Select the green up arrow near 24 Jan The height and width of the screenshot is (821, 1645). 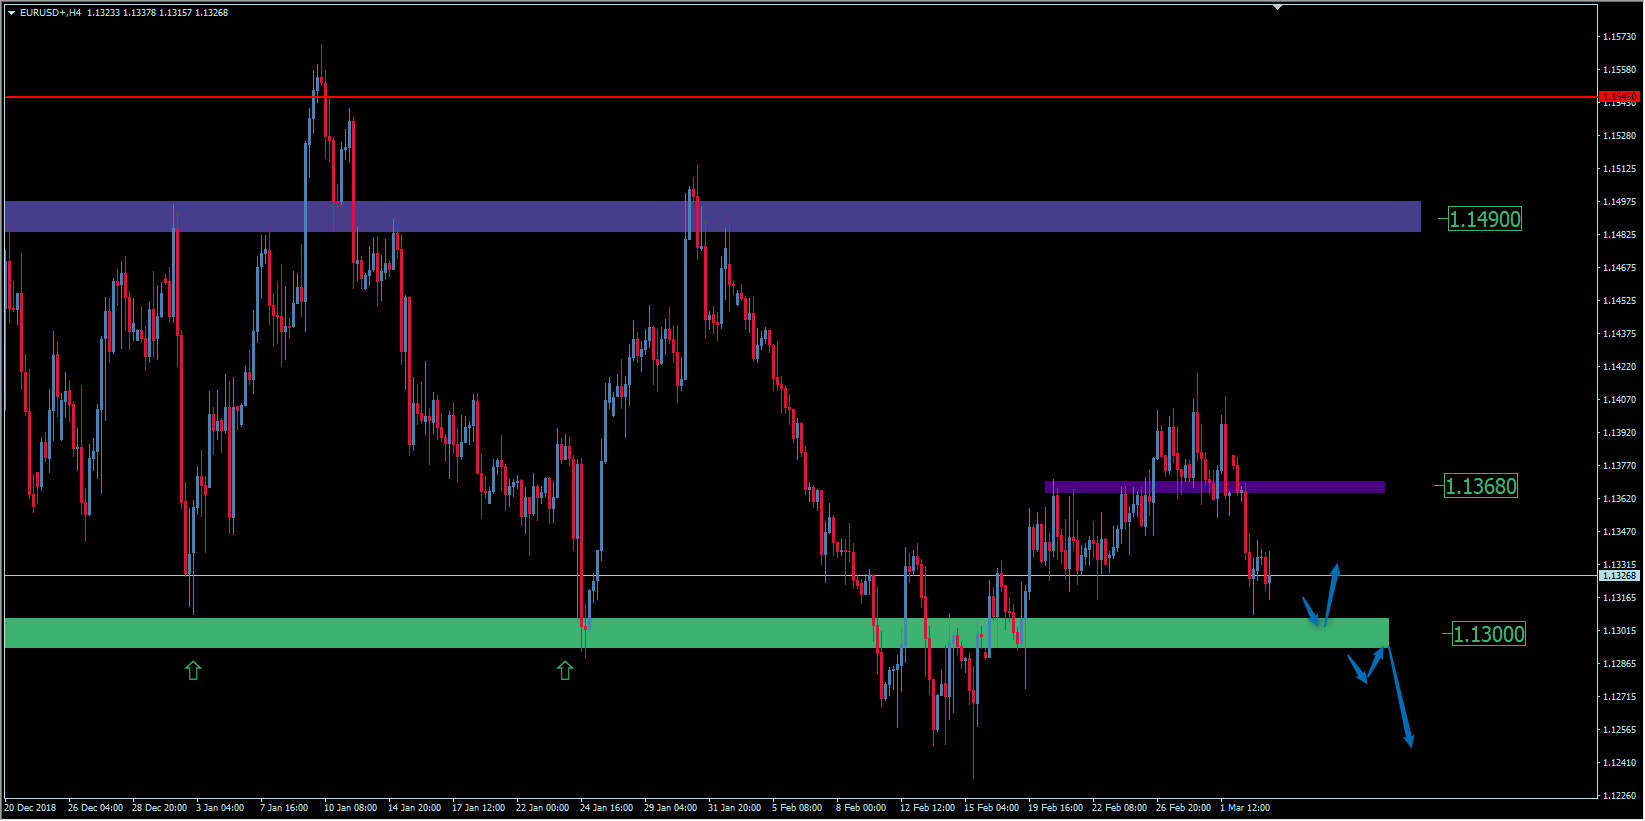coord(565,671)
